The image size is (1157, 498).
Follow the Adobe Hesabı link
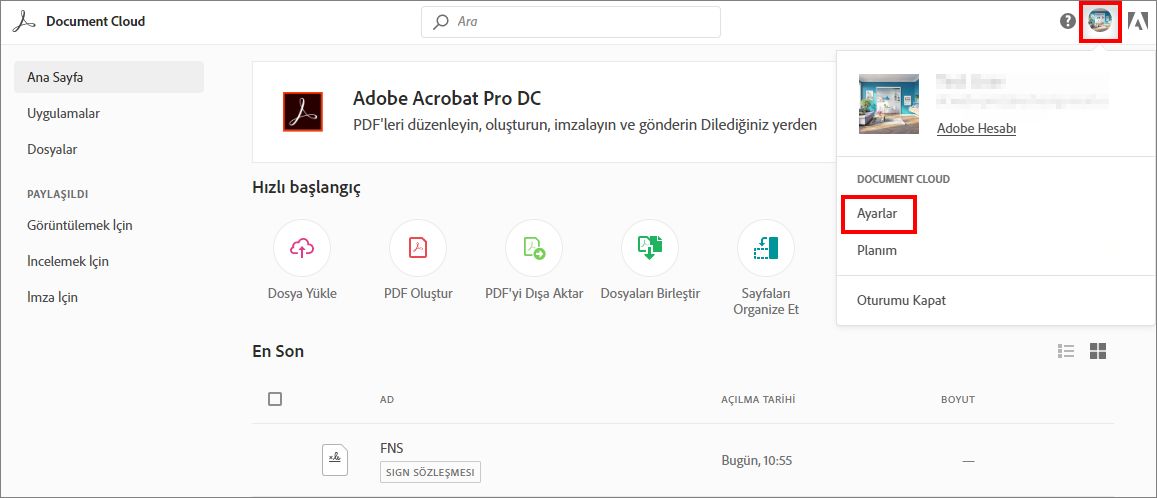tap(976, 128)
